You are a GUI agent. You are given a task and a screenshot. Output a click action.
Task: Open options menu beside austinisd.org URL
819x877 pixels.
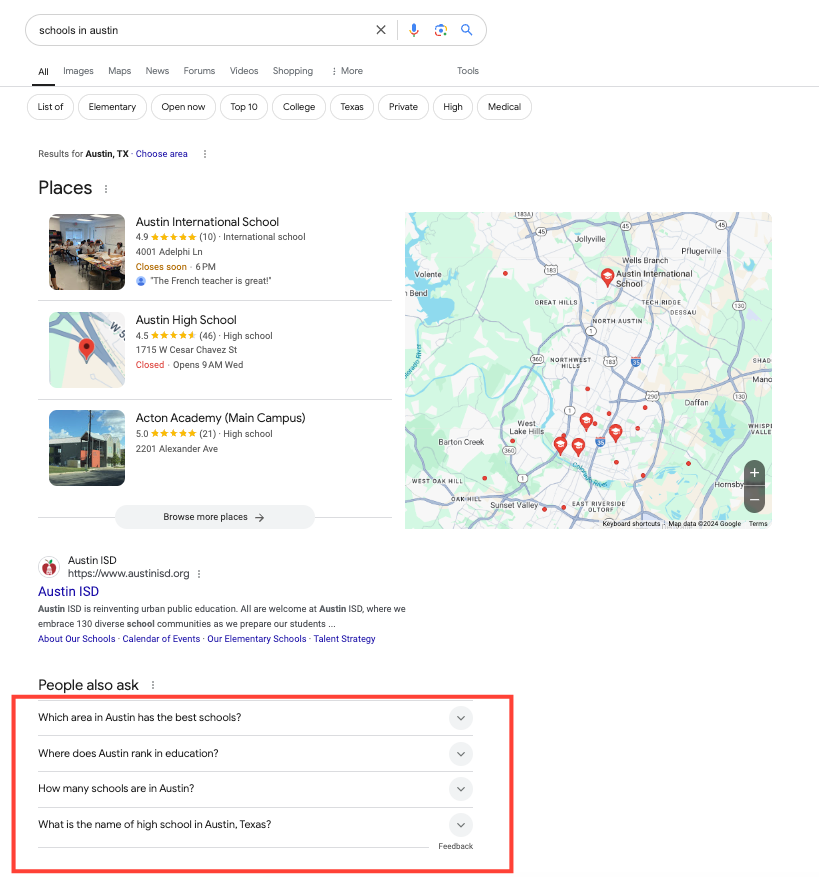tap(199, 574)
